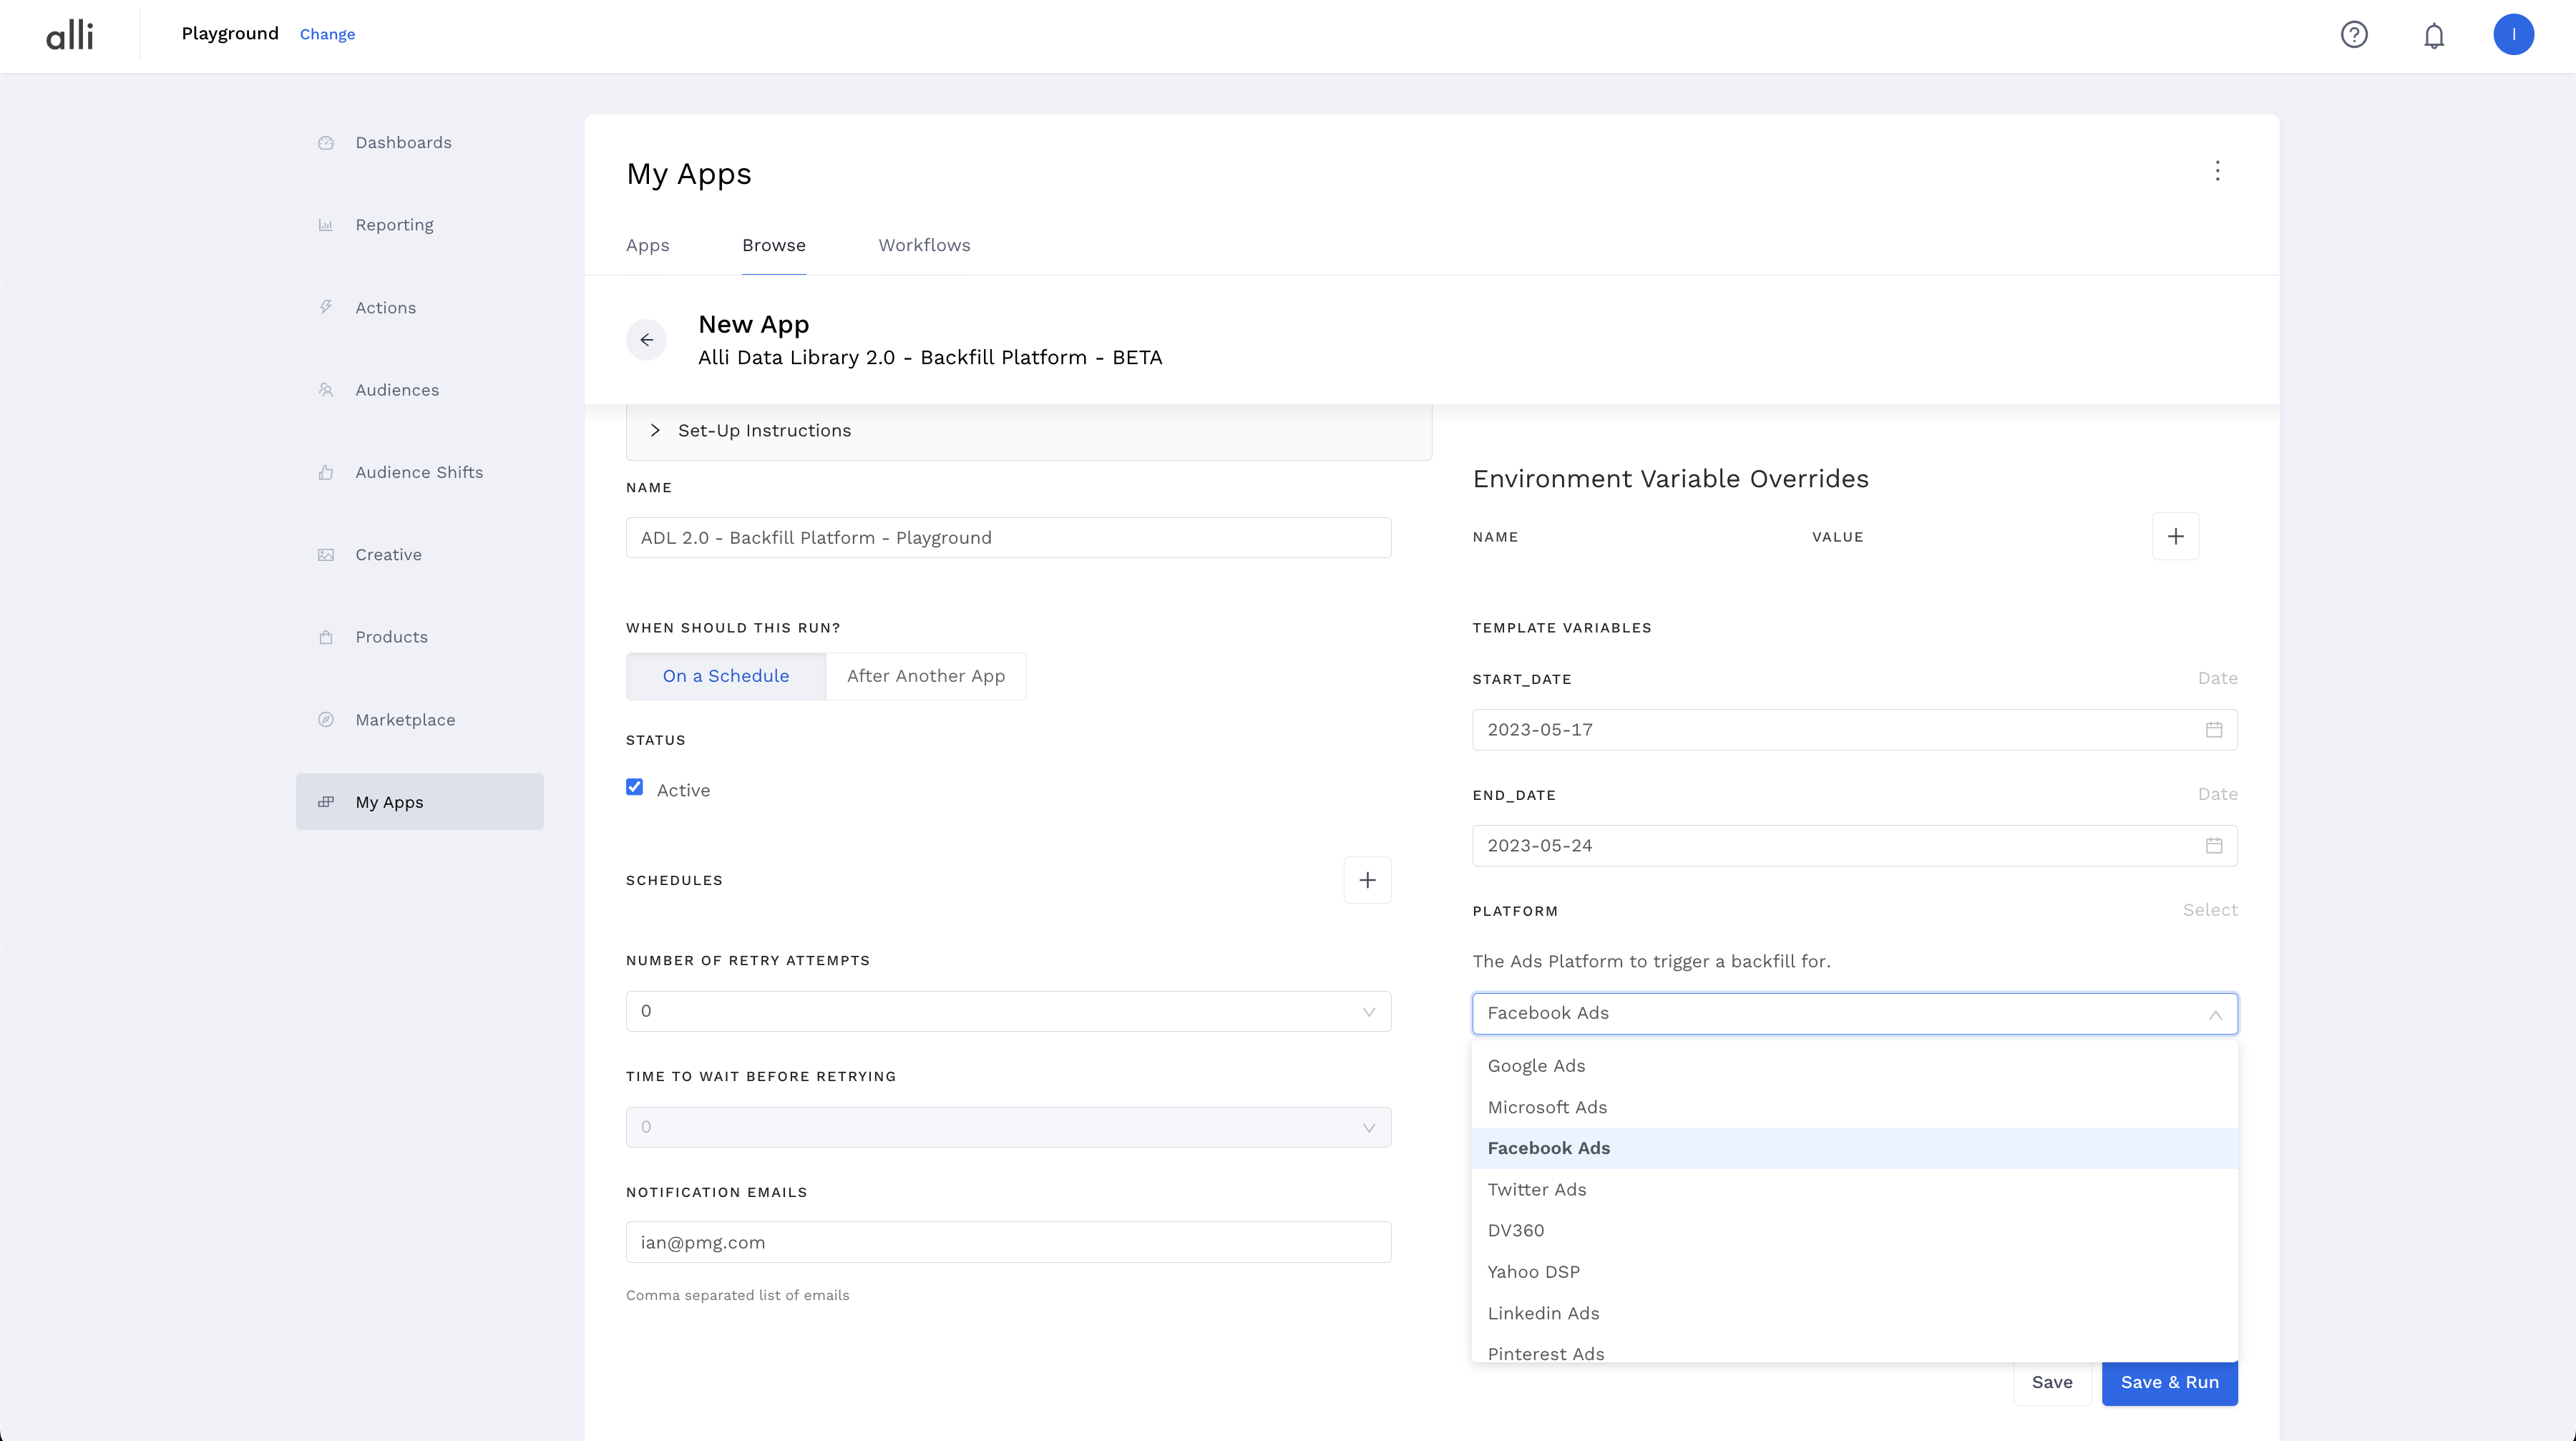The height and width of the screenshot is (1441, 2576).
Task: Open Marketplace in the sidebar
Action: click(405, 720)
